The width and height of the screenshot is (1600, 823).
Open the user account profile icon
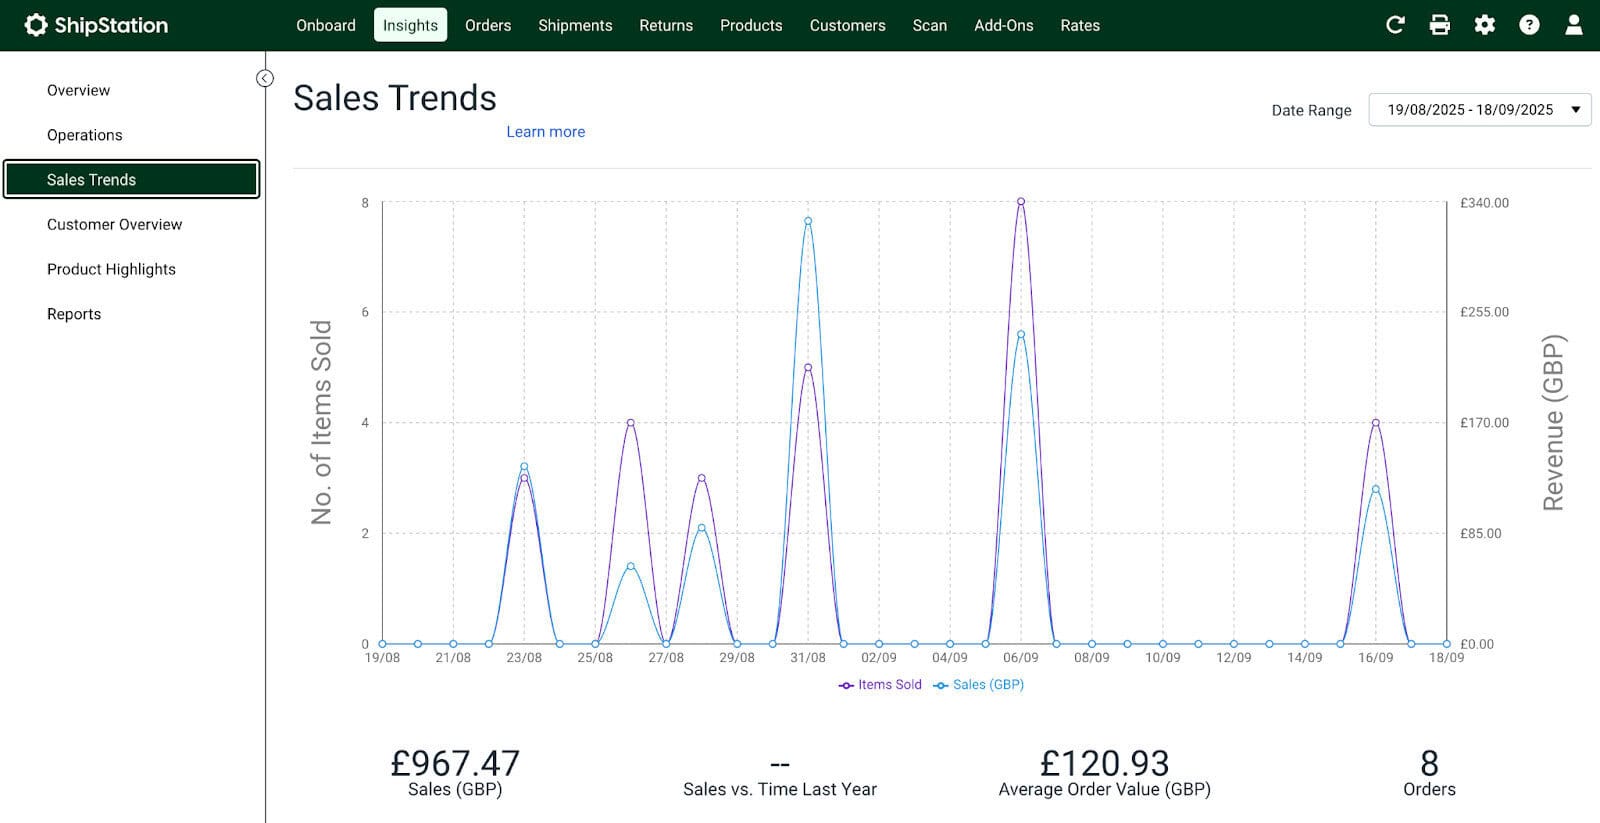pos(1574,25)
